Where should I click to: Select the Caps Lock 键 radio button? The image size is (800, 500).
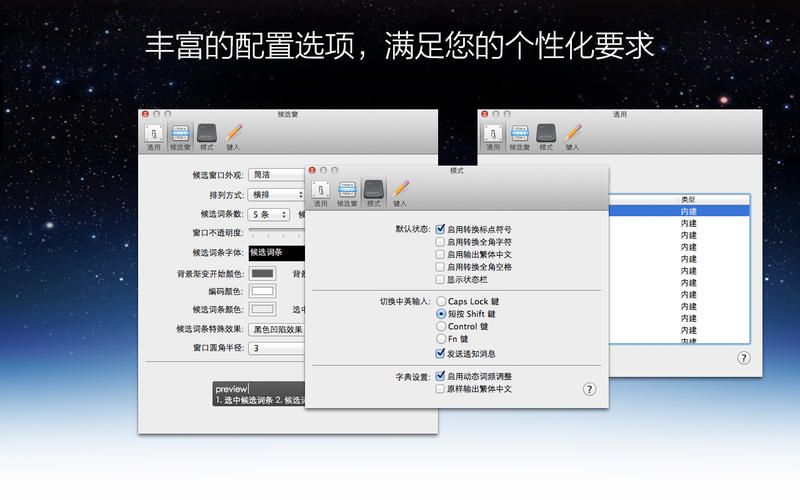point(441,301)
